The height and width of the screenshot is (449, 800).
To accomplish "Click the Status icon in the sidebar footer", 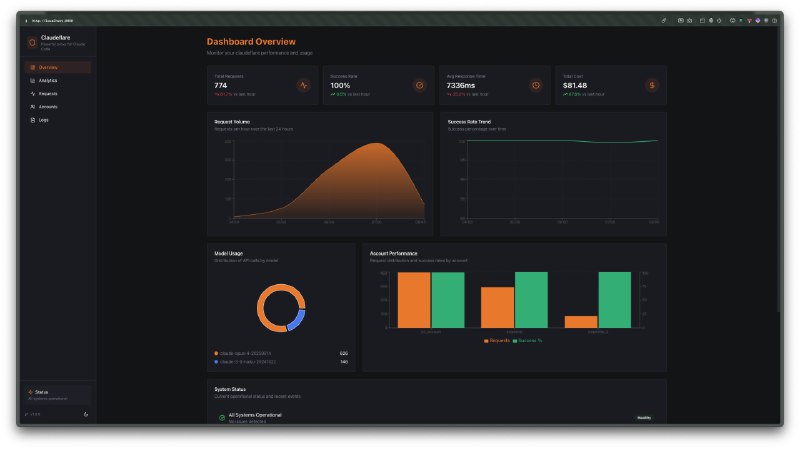I will pos(31,392).
